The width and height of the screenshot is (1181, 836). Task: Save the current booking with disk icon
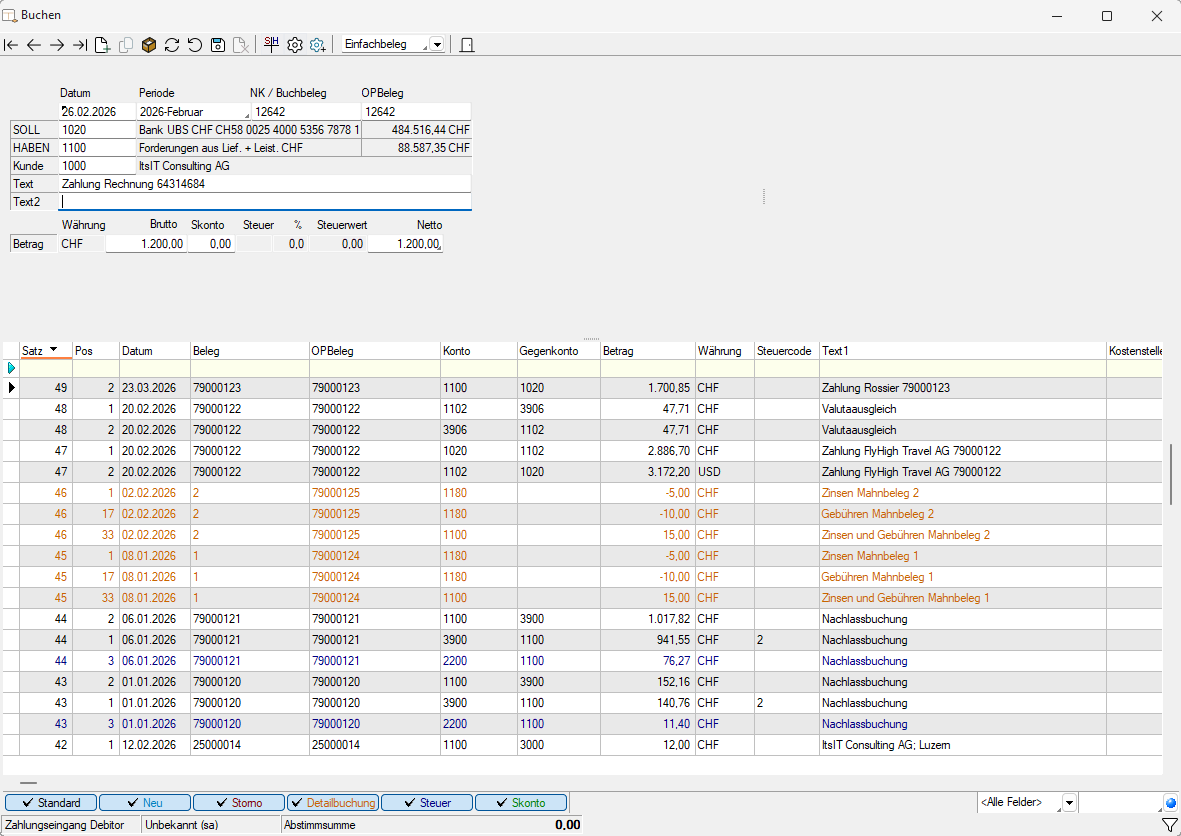point(217,45)
